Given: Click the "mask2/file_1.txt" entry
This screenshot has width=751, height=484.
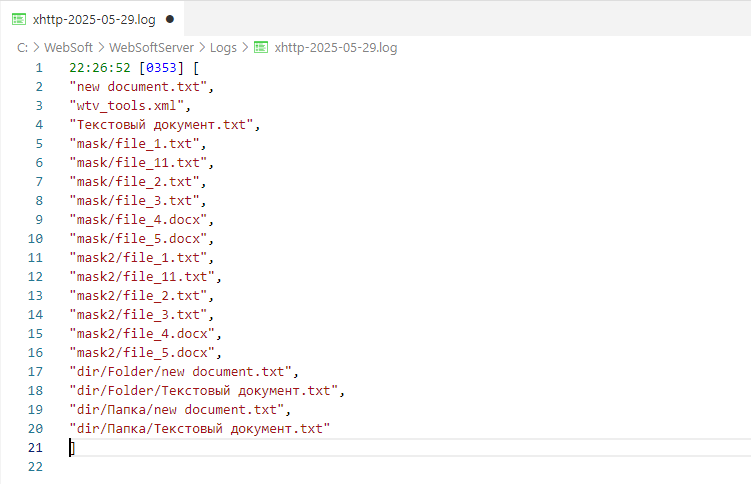Looking at the screenshot, I should tap(138, 258).
